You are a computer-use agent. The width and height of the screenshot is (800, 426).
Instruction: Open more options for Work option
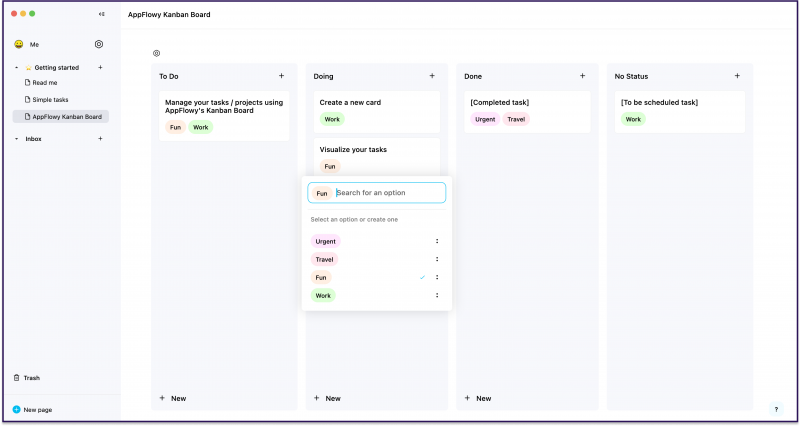(x=437, y=295)
